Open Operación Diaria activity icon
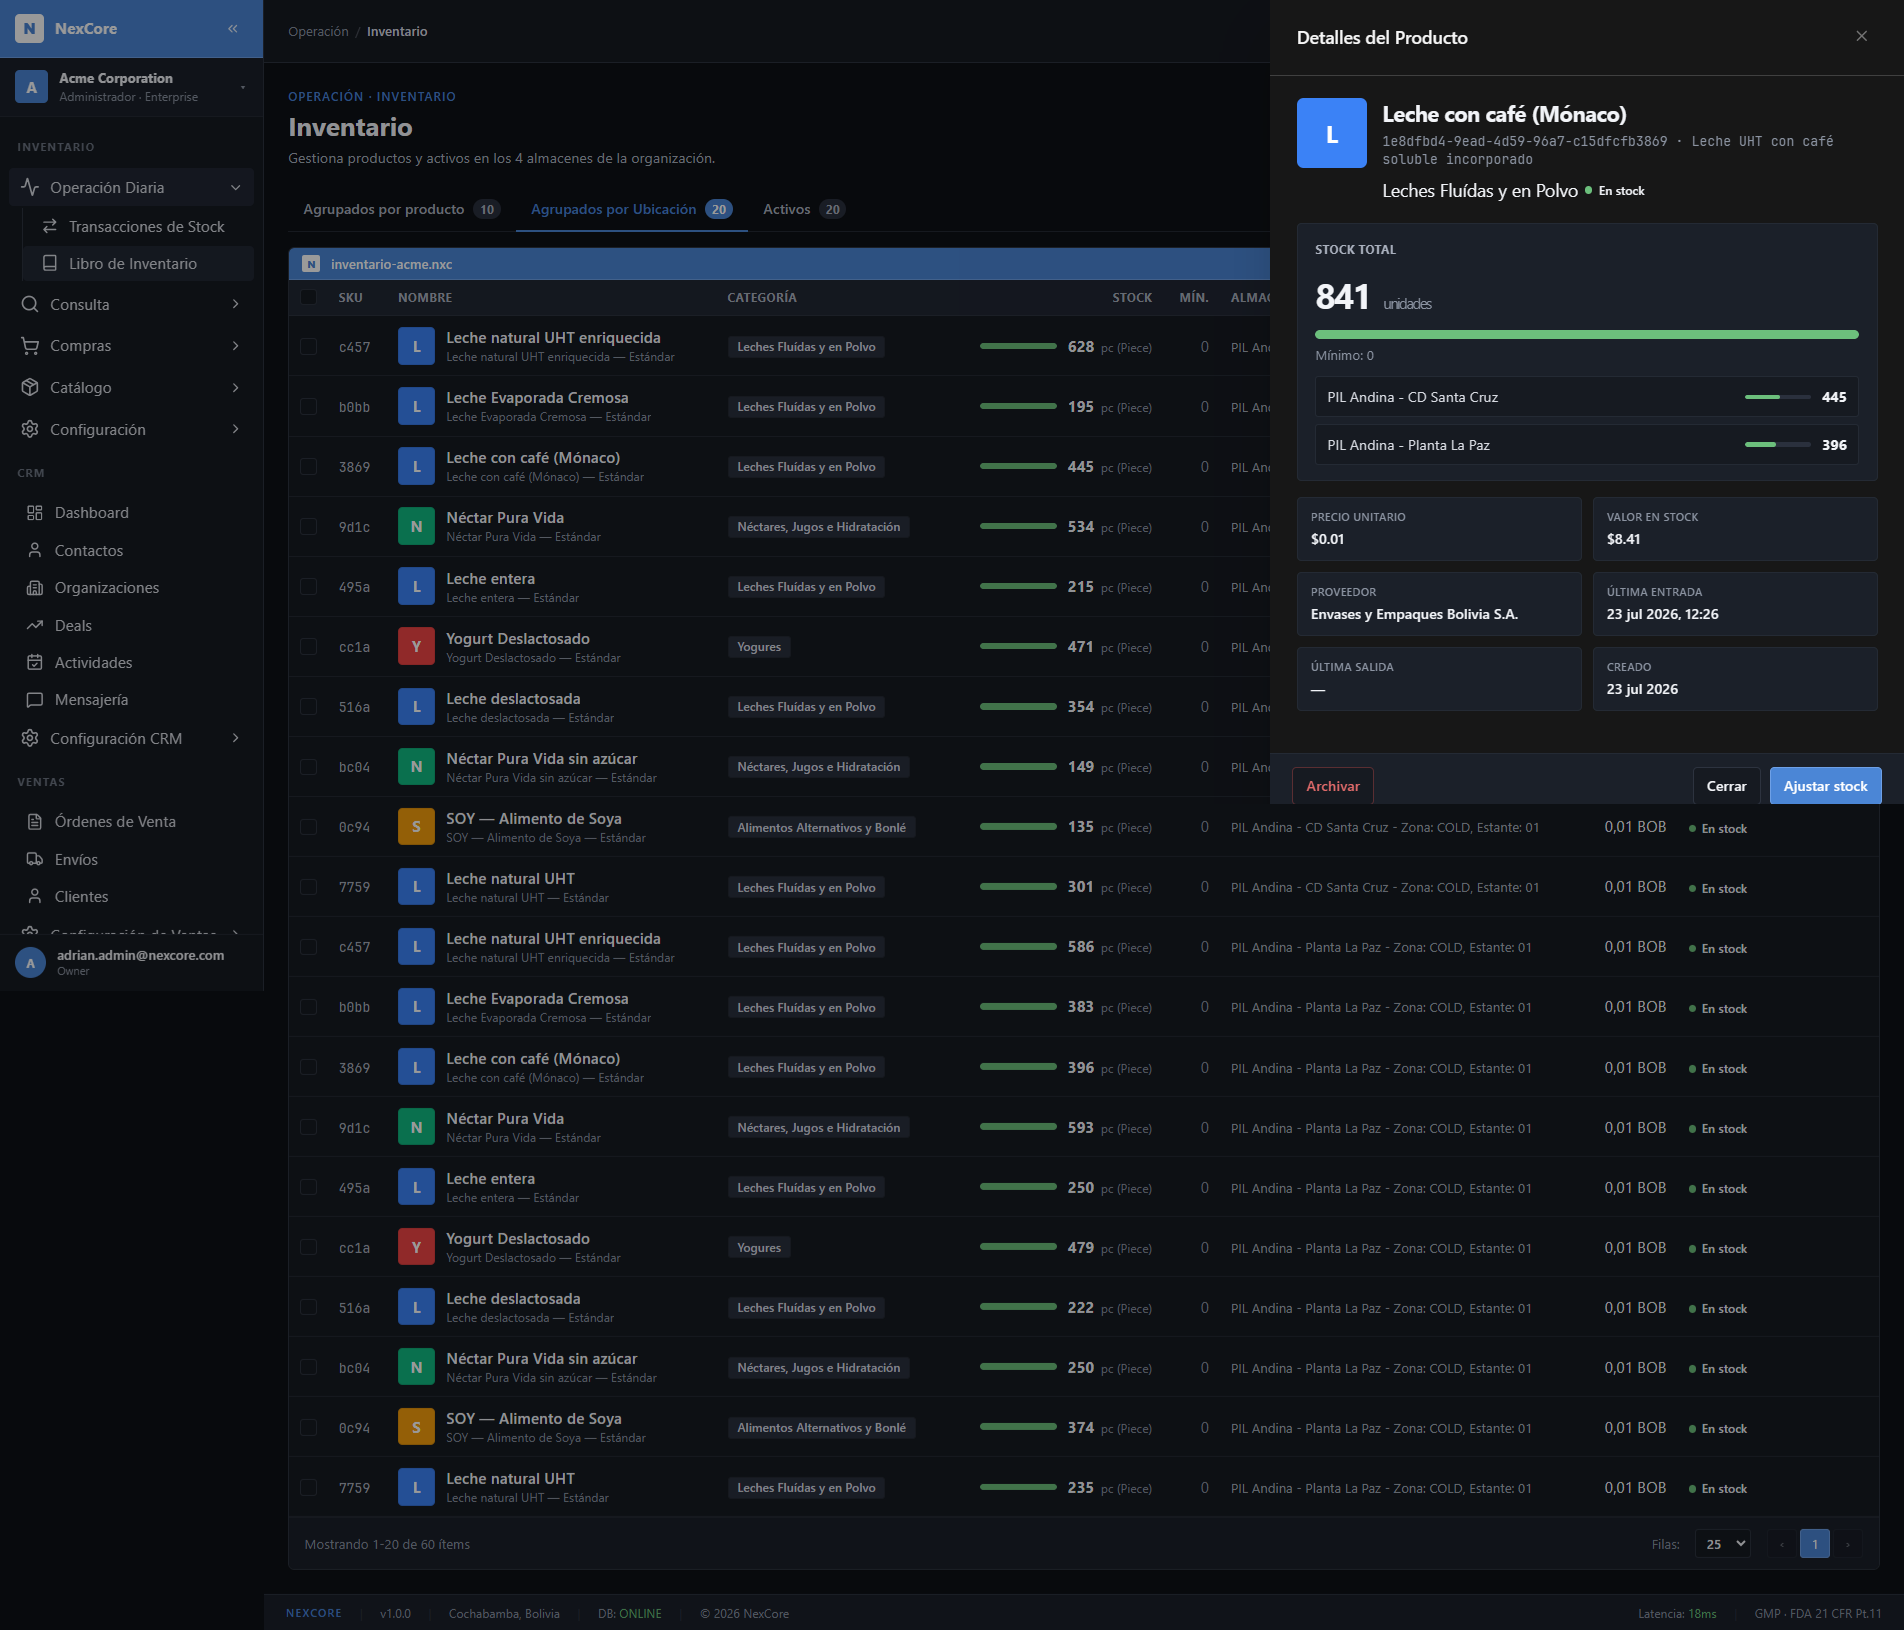Screen dimensions: 1904x1630 (x=30, y=187)
